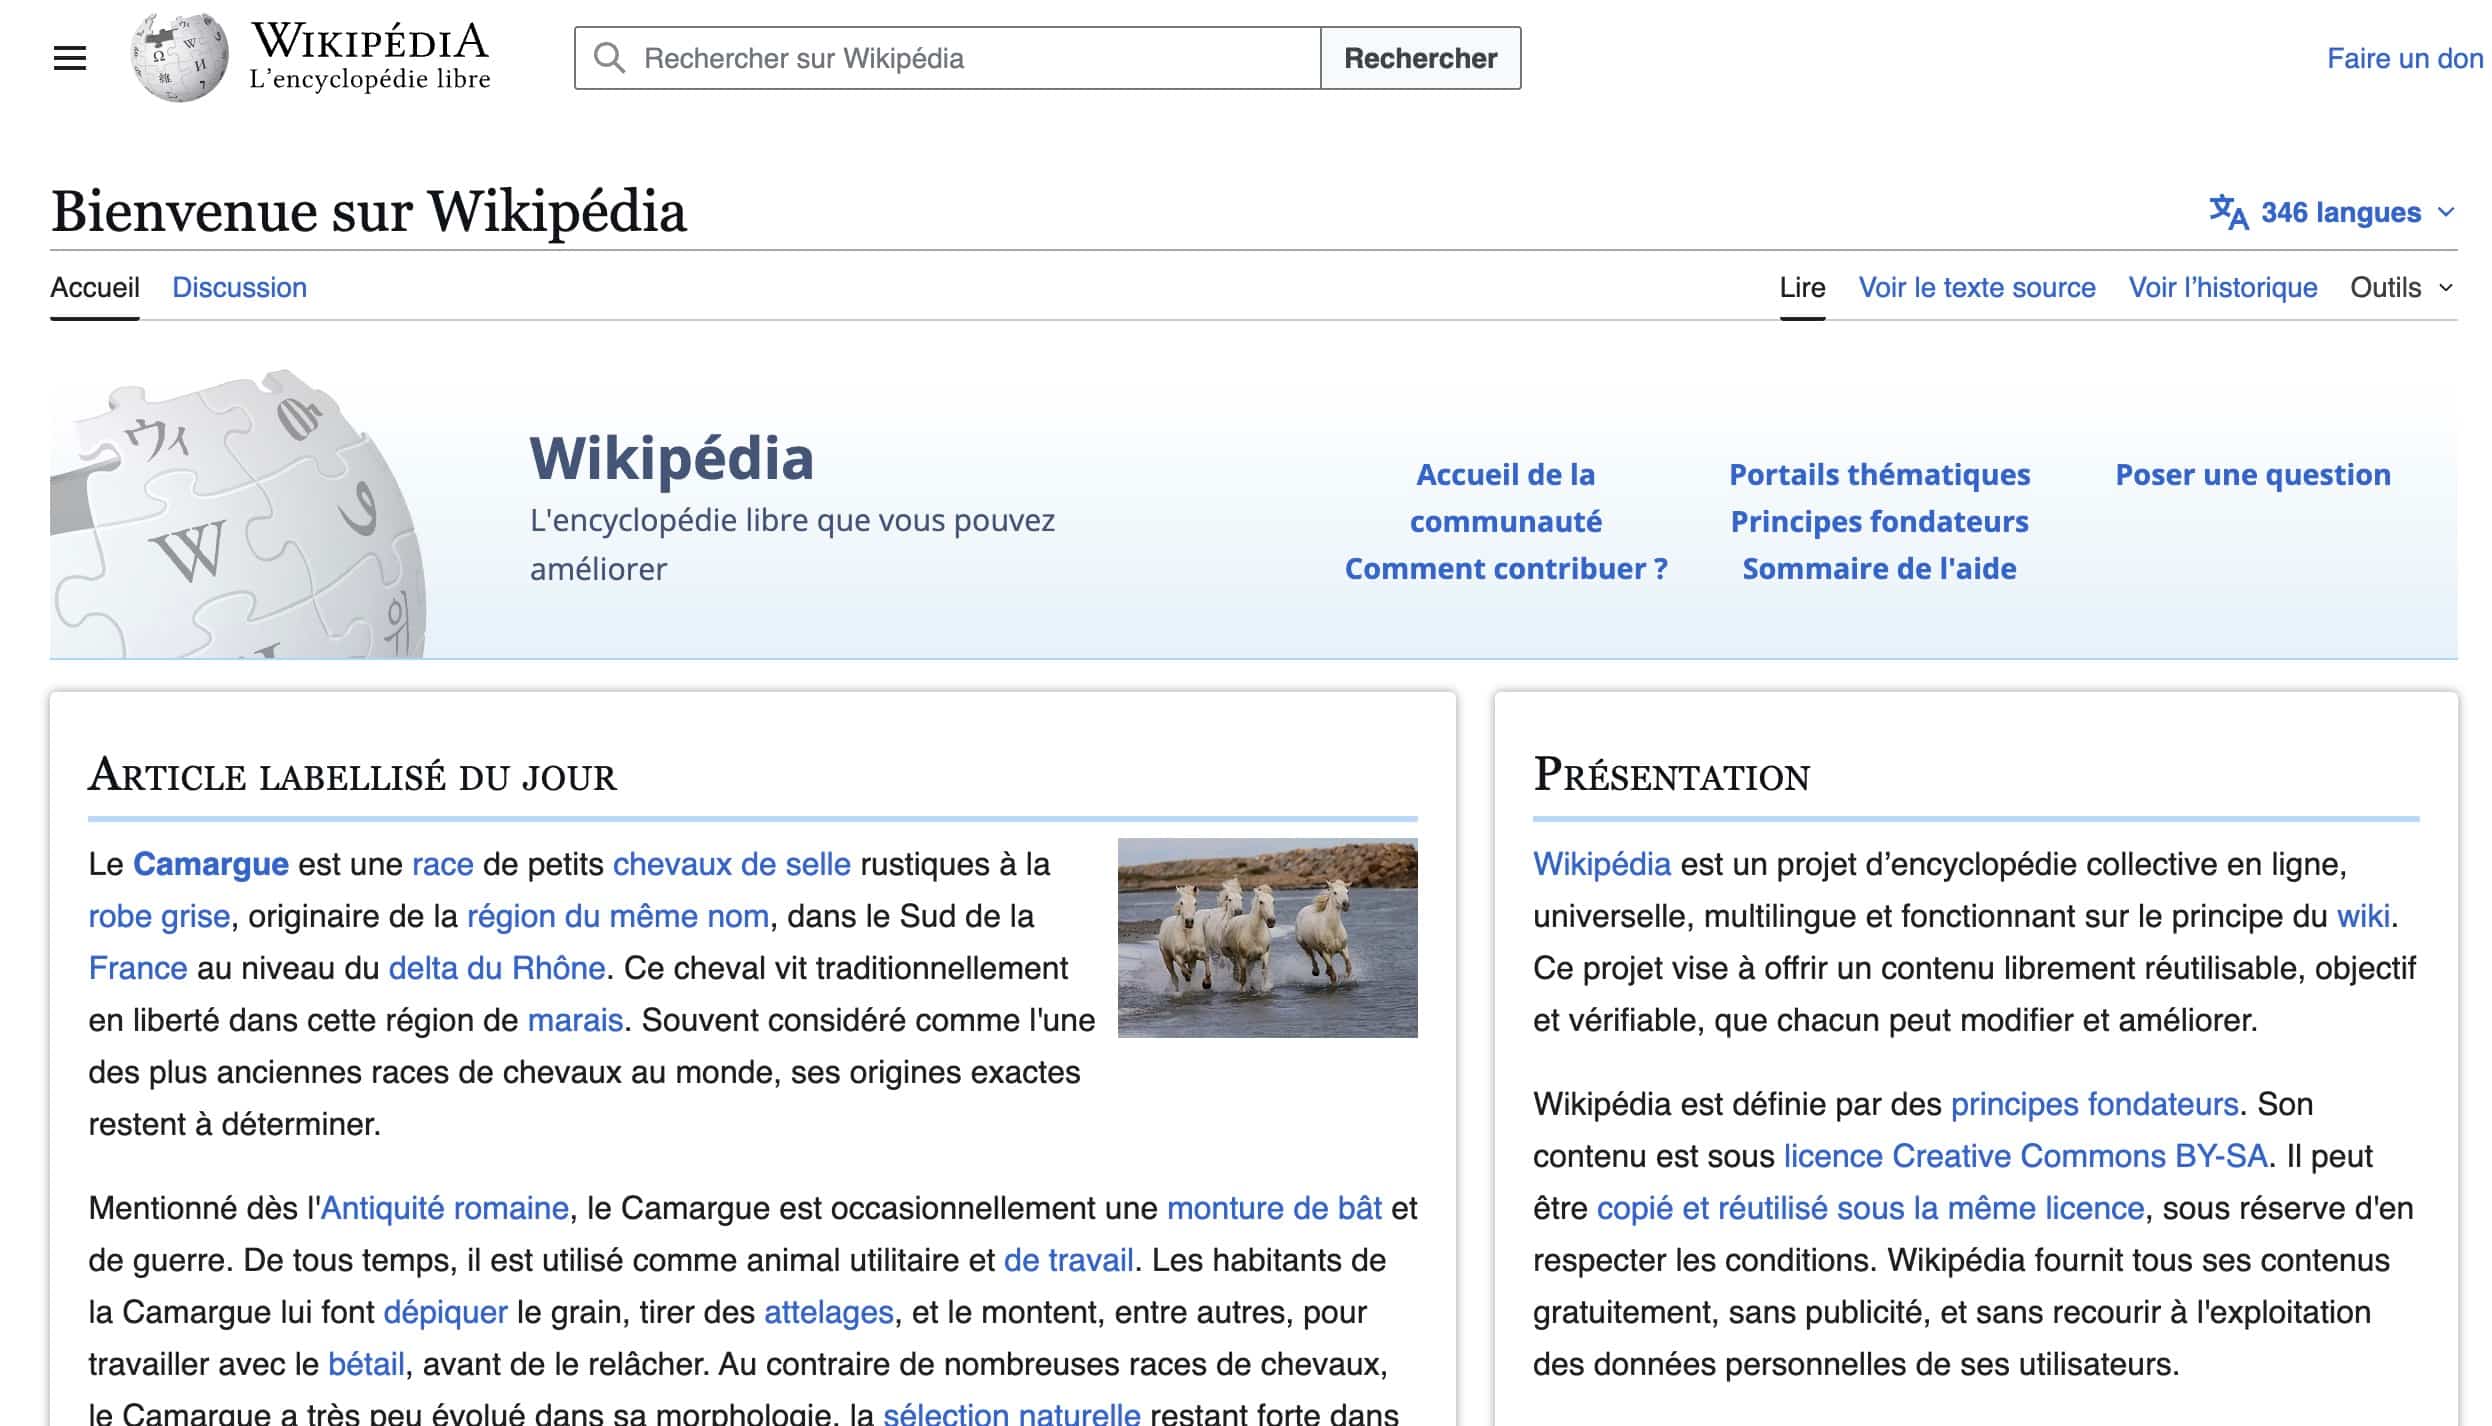Follow the marais link
Viewport: 2492px width, 1426px height.
[x=575, y=1020]
